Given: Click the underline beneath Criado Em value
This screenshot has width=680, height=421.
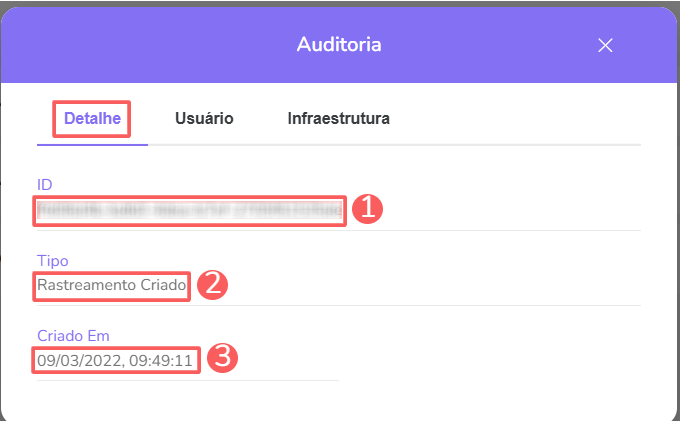Looking at the screenshot, I should (x=187, y=379).
